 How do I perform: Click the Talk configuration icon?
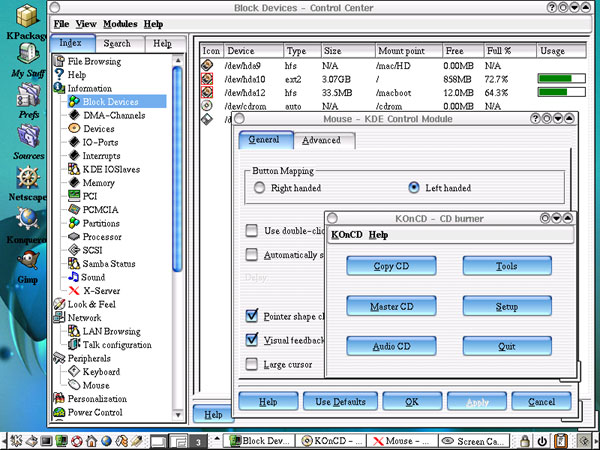[74, 345]
